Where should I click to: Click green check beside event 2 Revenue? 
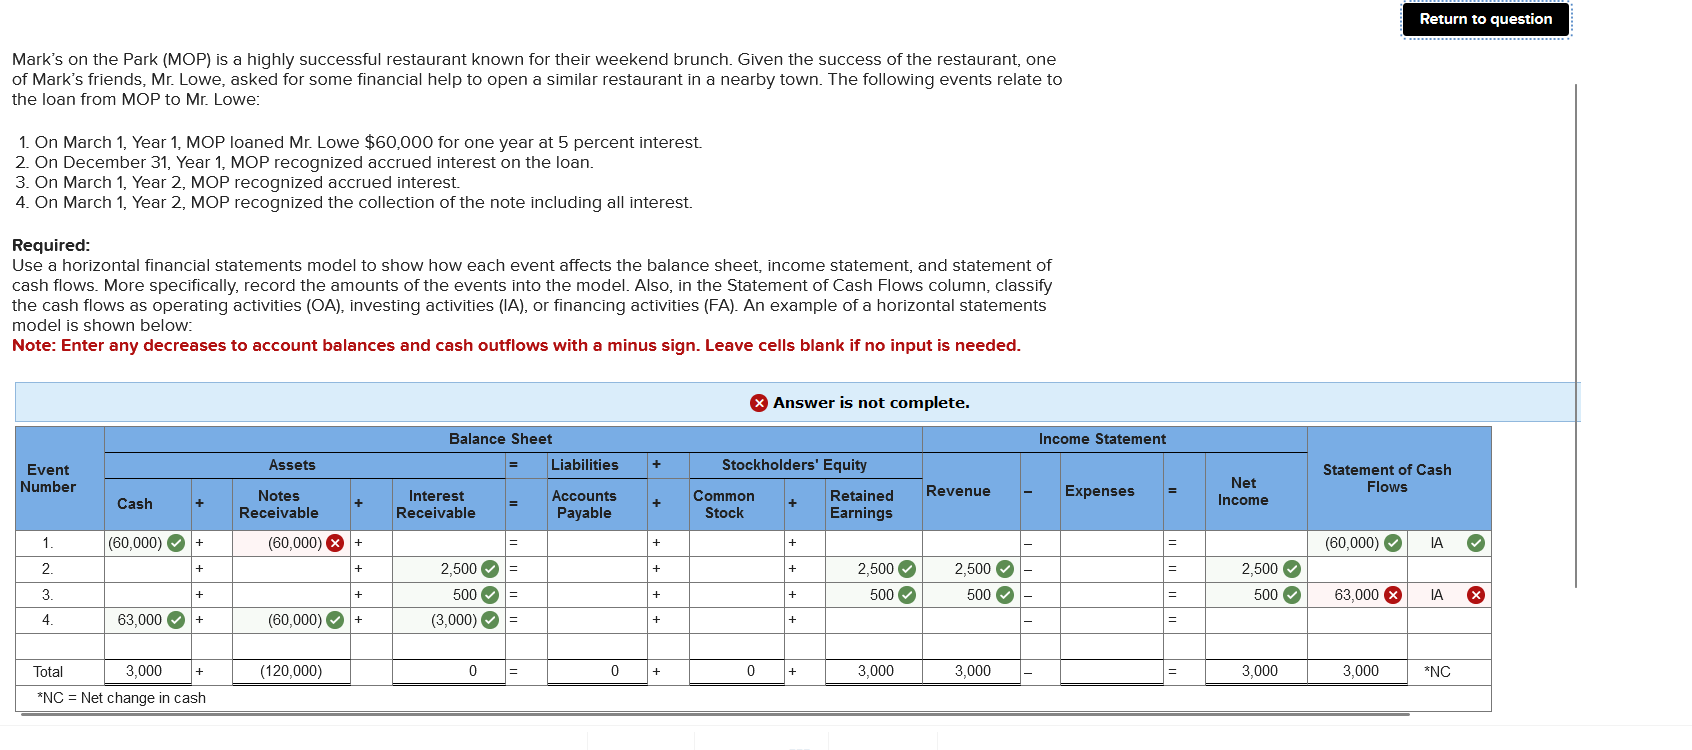coord(1005,569)
